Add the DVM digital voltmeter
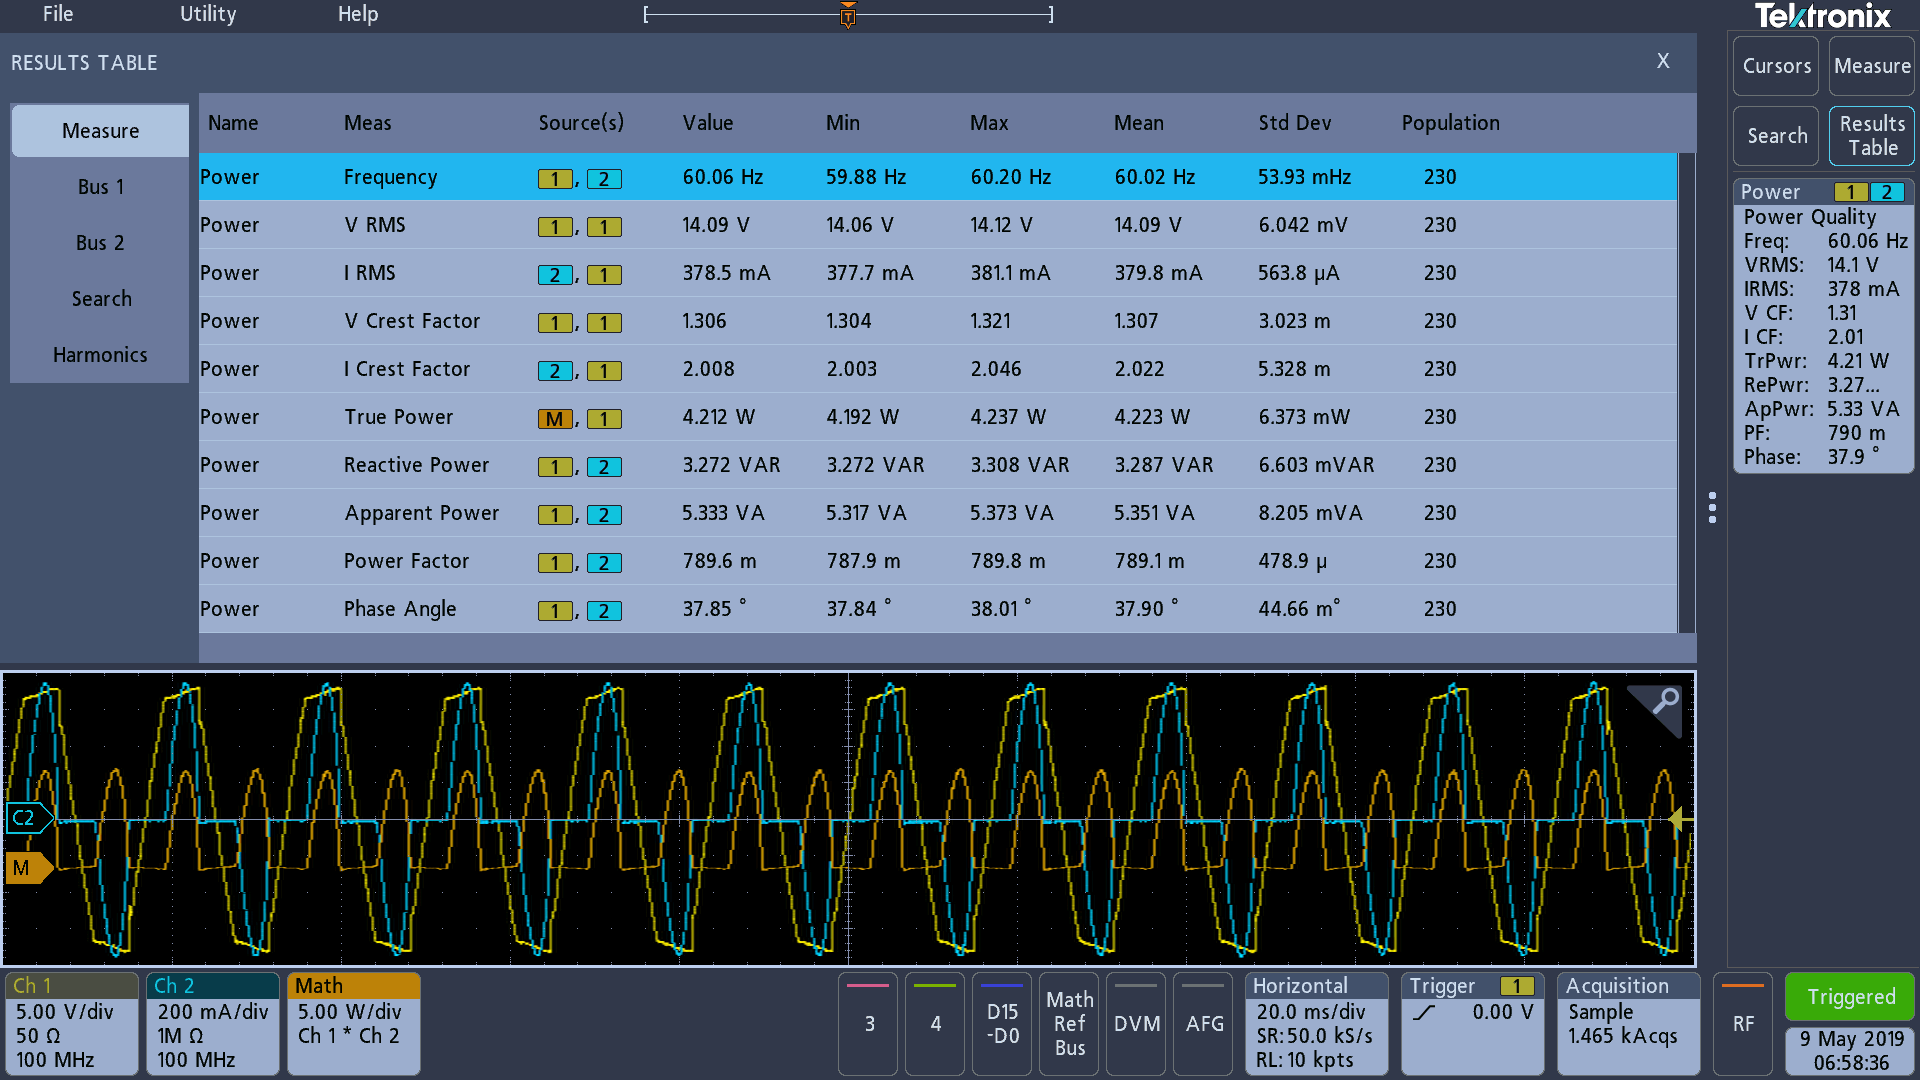The height and width of the screenshot is (1080, 1920). tap(1137, 1023)
